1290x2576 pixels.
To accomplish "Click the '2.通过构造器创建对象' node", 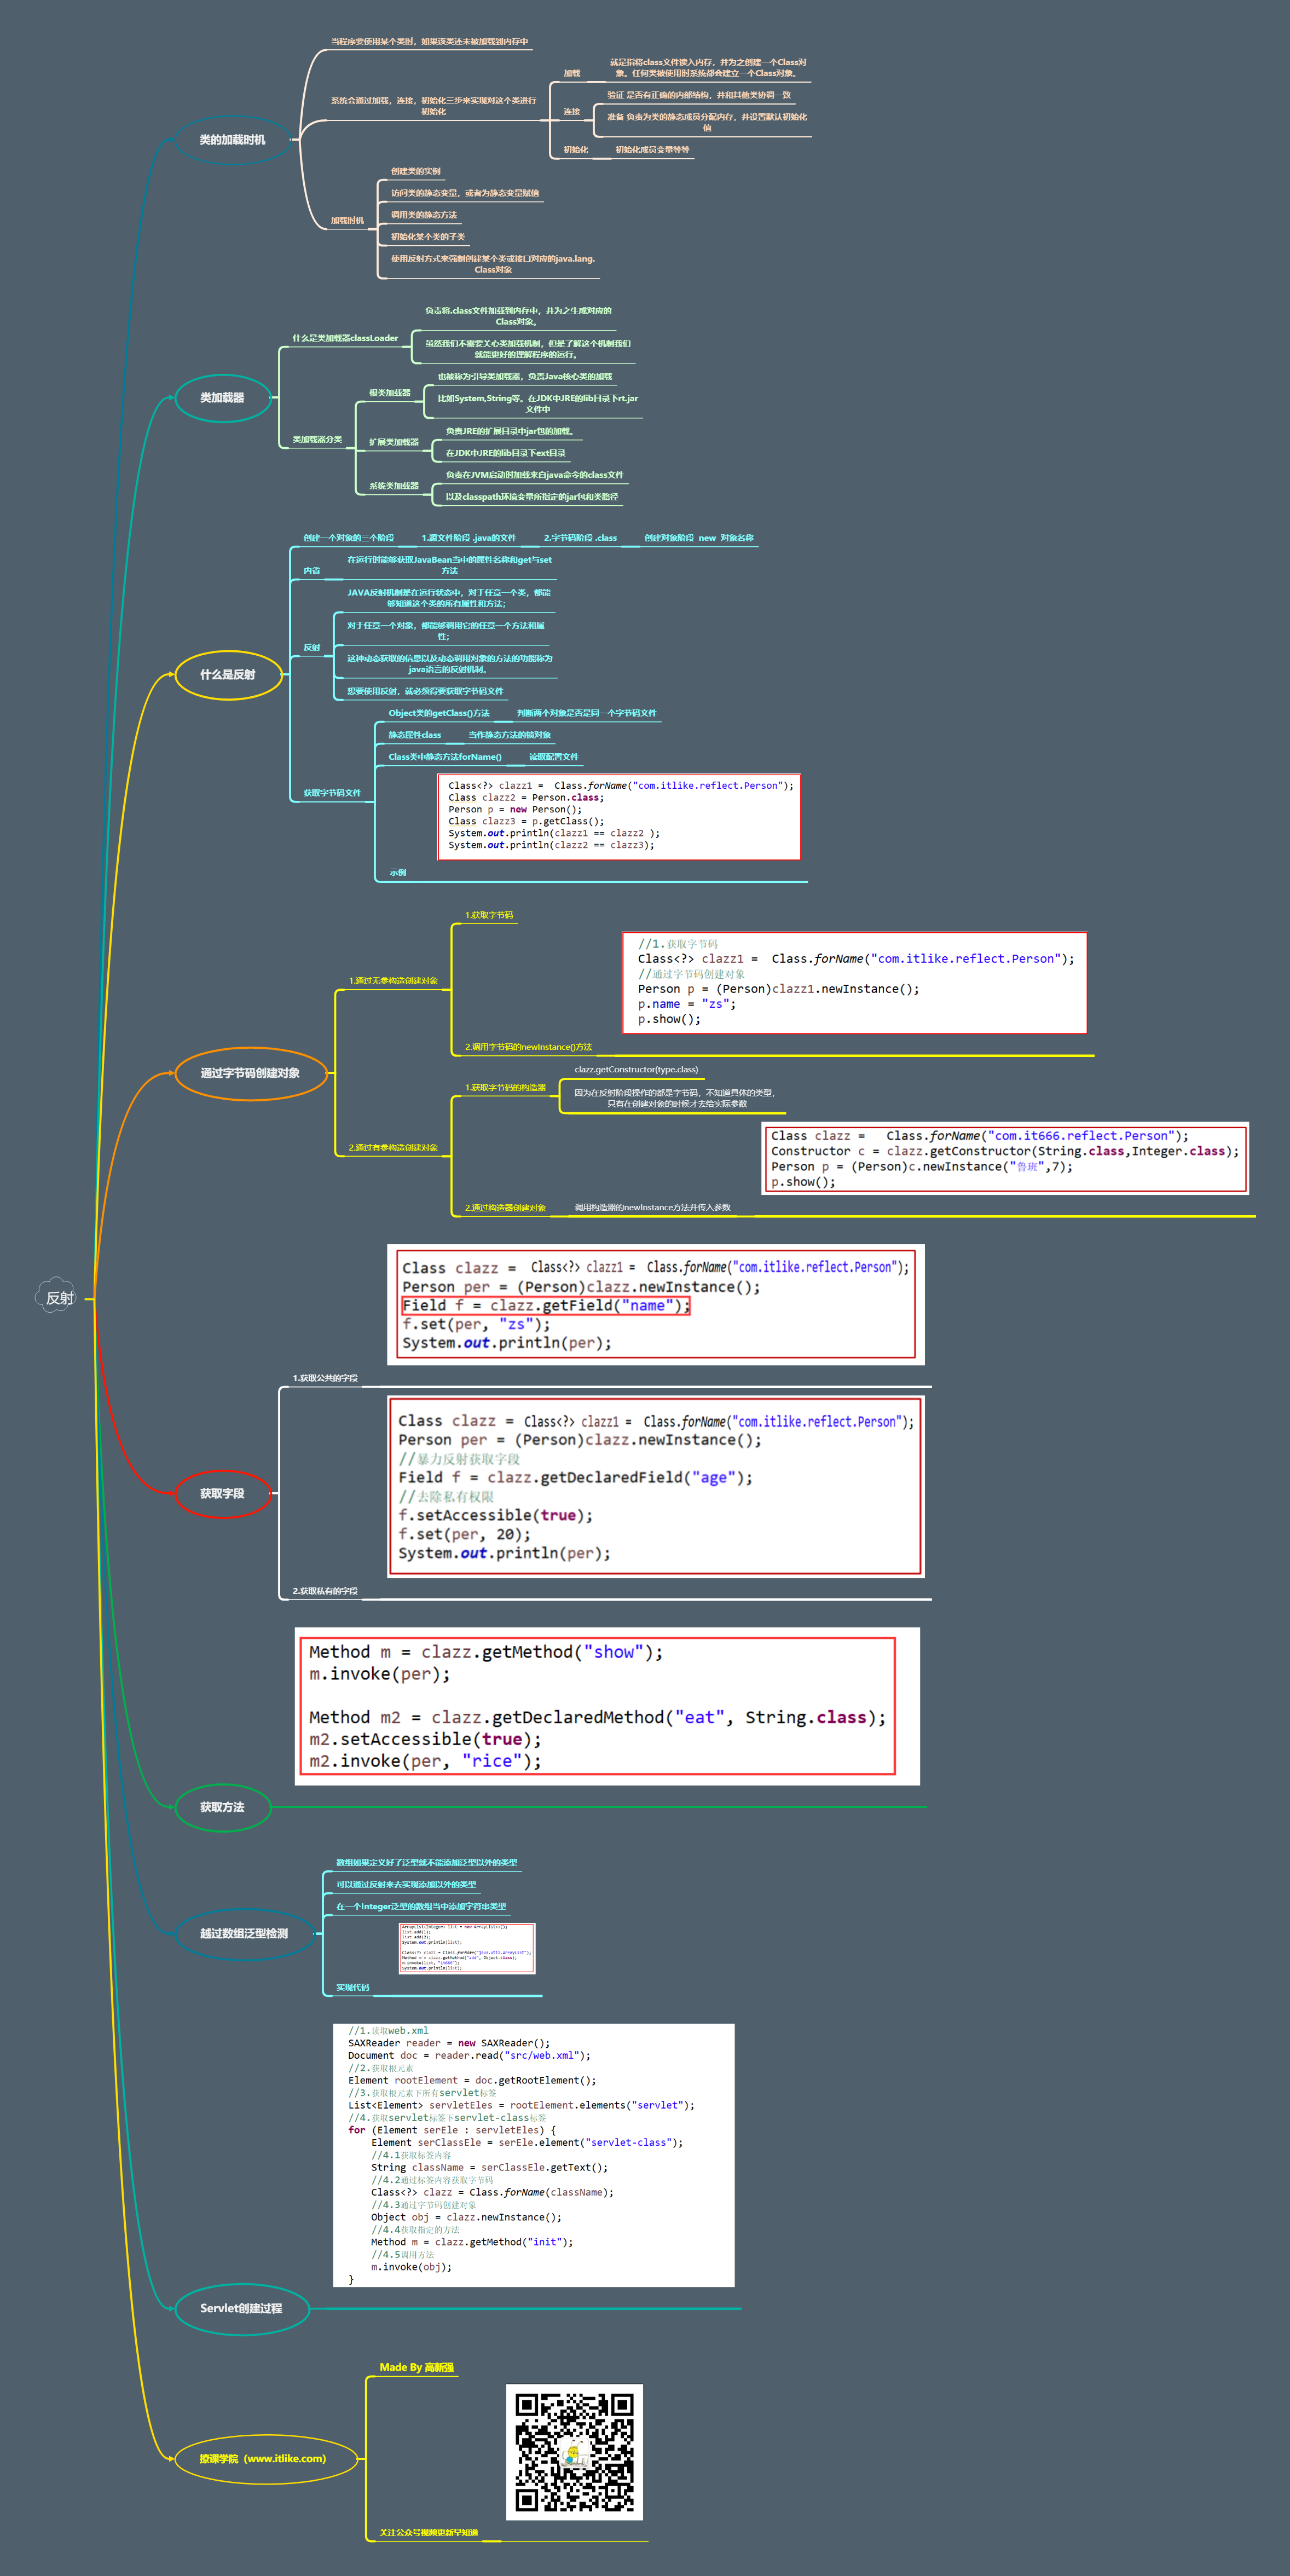I will 505,1208.
